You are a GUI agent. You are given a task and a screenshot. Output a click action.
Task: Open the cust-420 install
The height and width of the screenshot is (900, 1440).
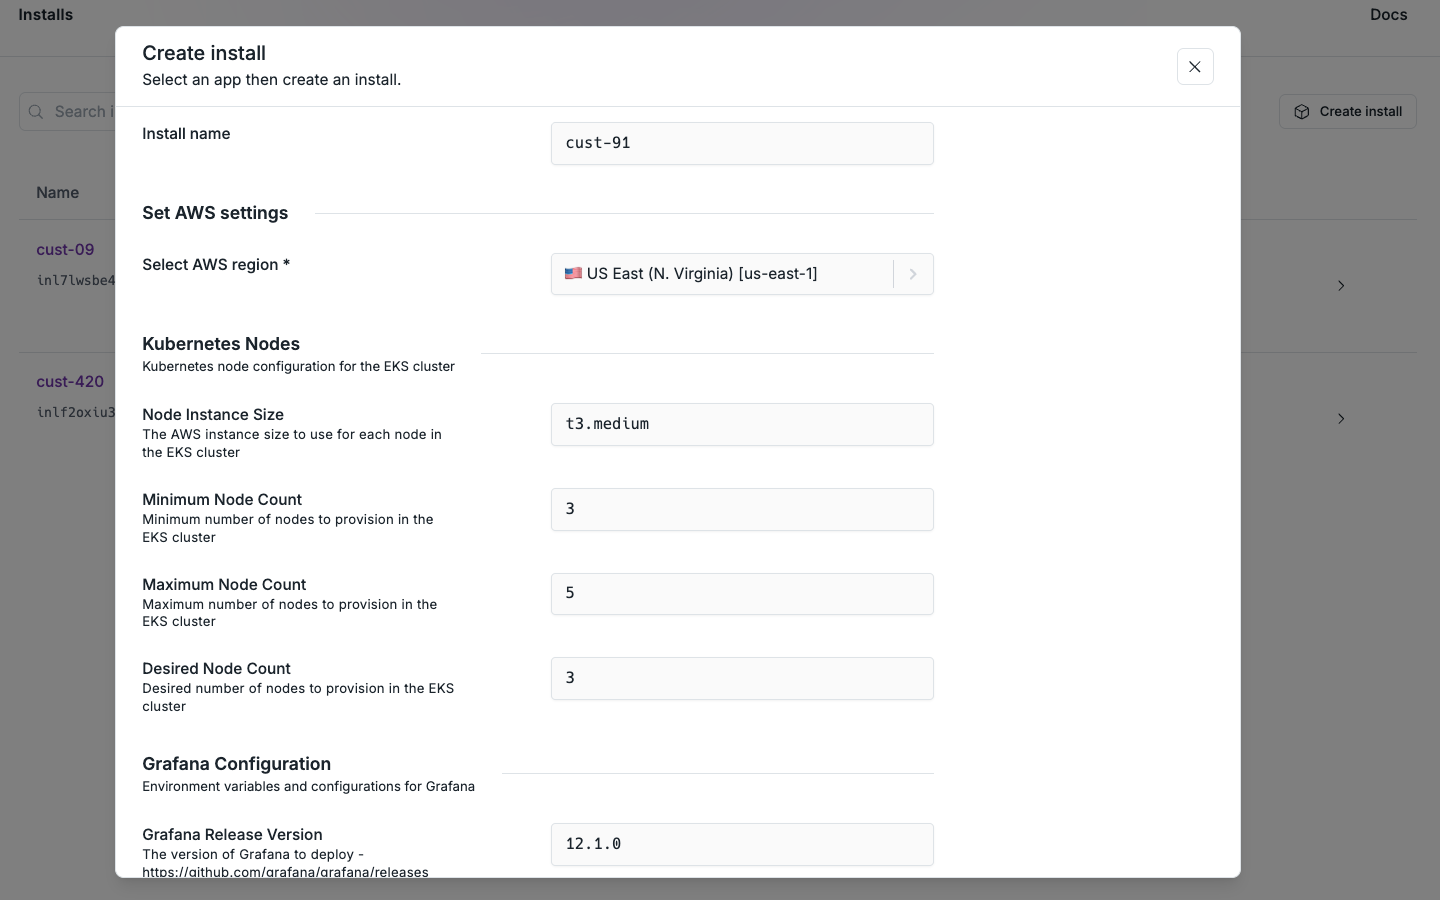69,381
